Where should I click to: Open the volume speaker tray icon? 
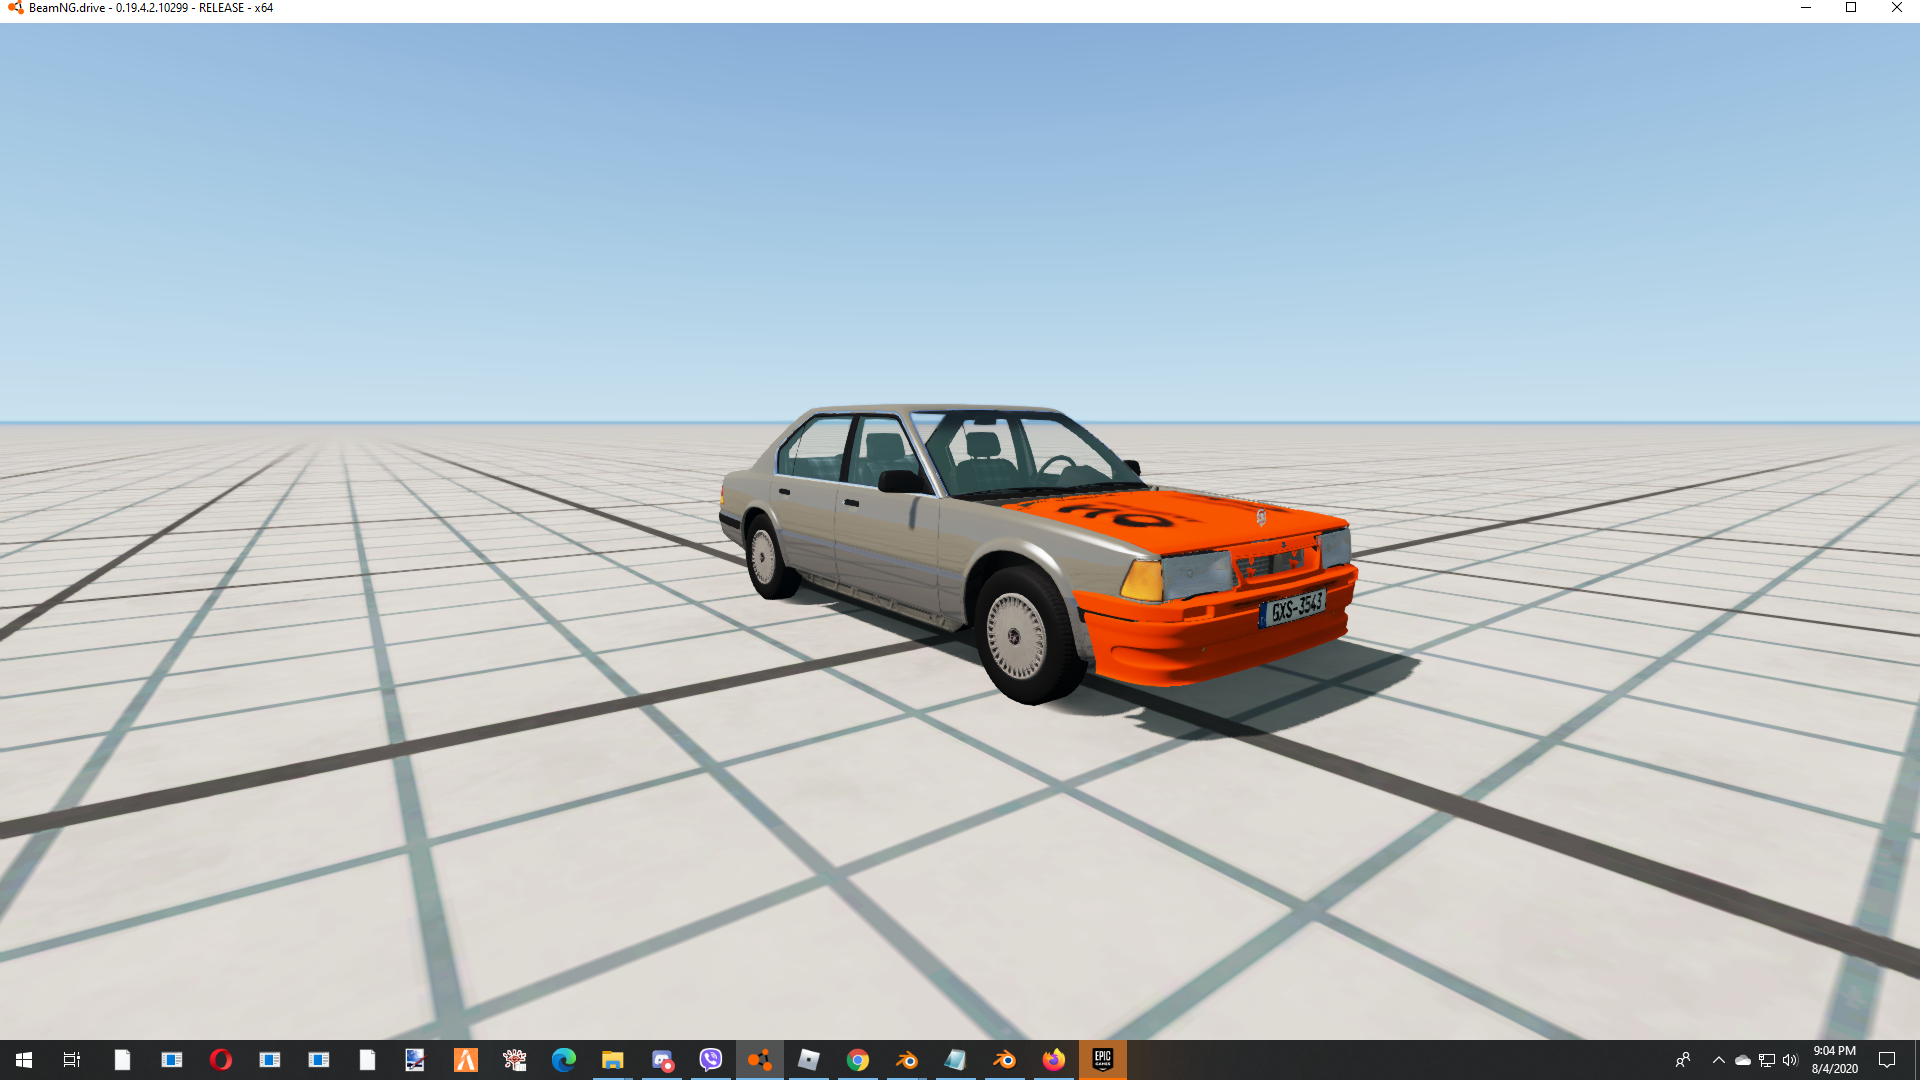coord(1790,1060)
